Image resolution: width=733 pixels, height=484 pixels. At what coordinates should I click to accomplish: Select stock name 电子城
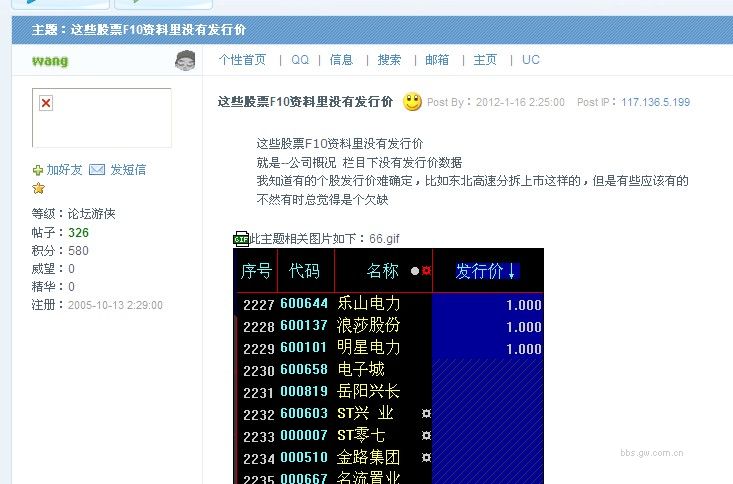[x=361, y=369]
